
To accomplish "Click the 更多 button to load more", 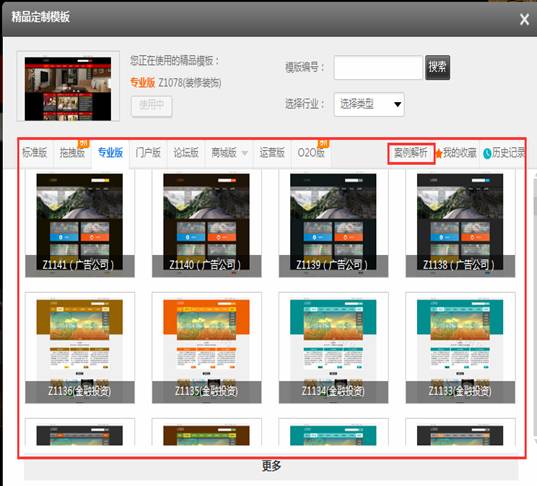I will pos(271,467).
